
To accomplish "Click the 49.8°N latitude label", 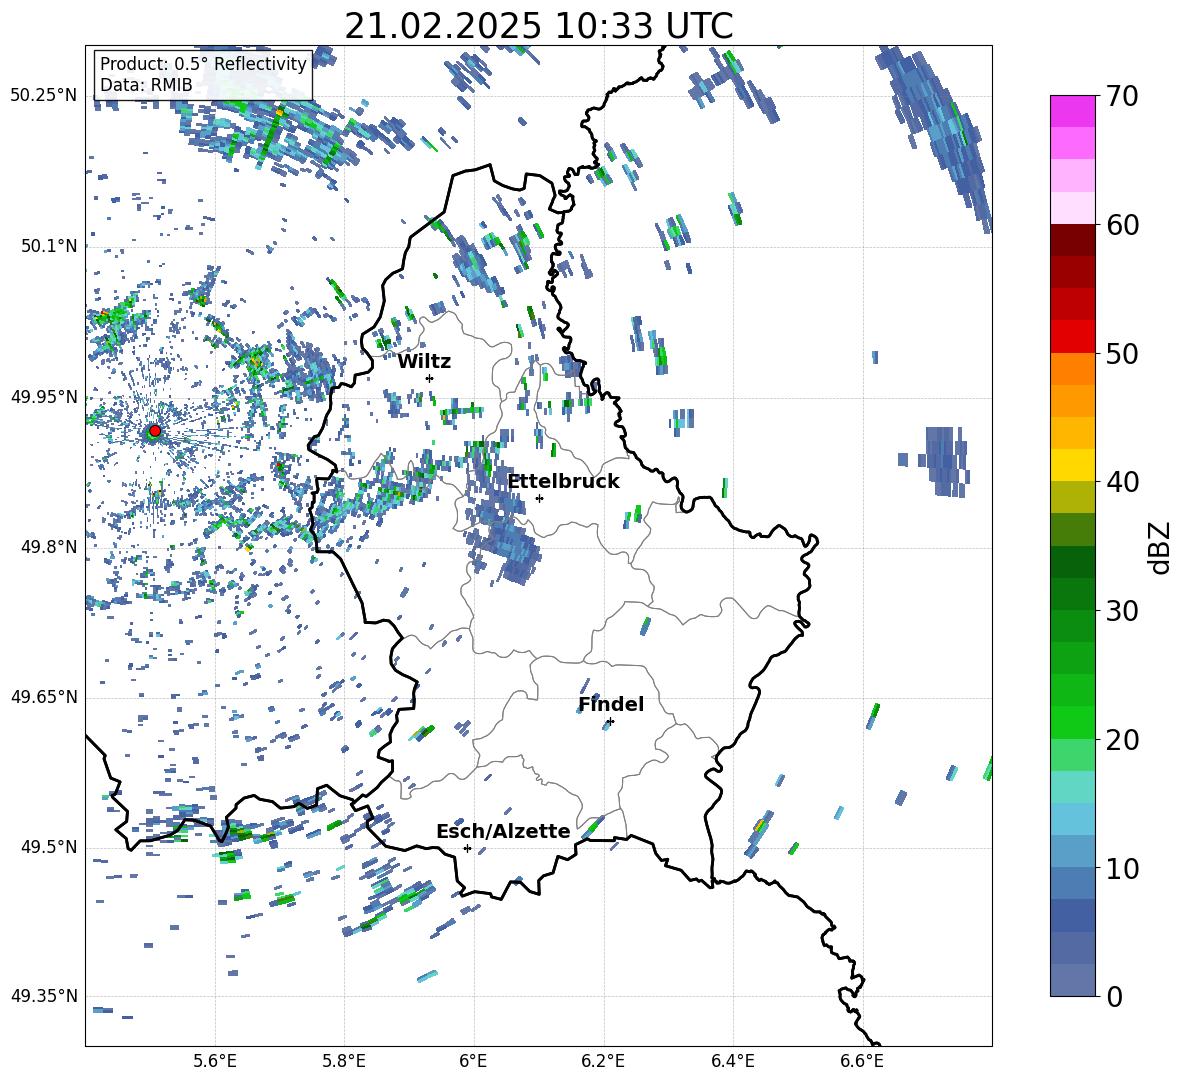I will click(48, 547).
